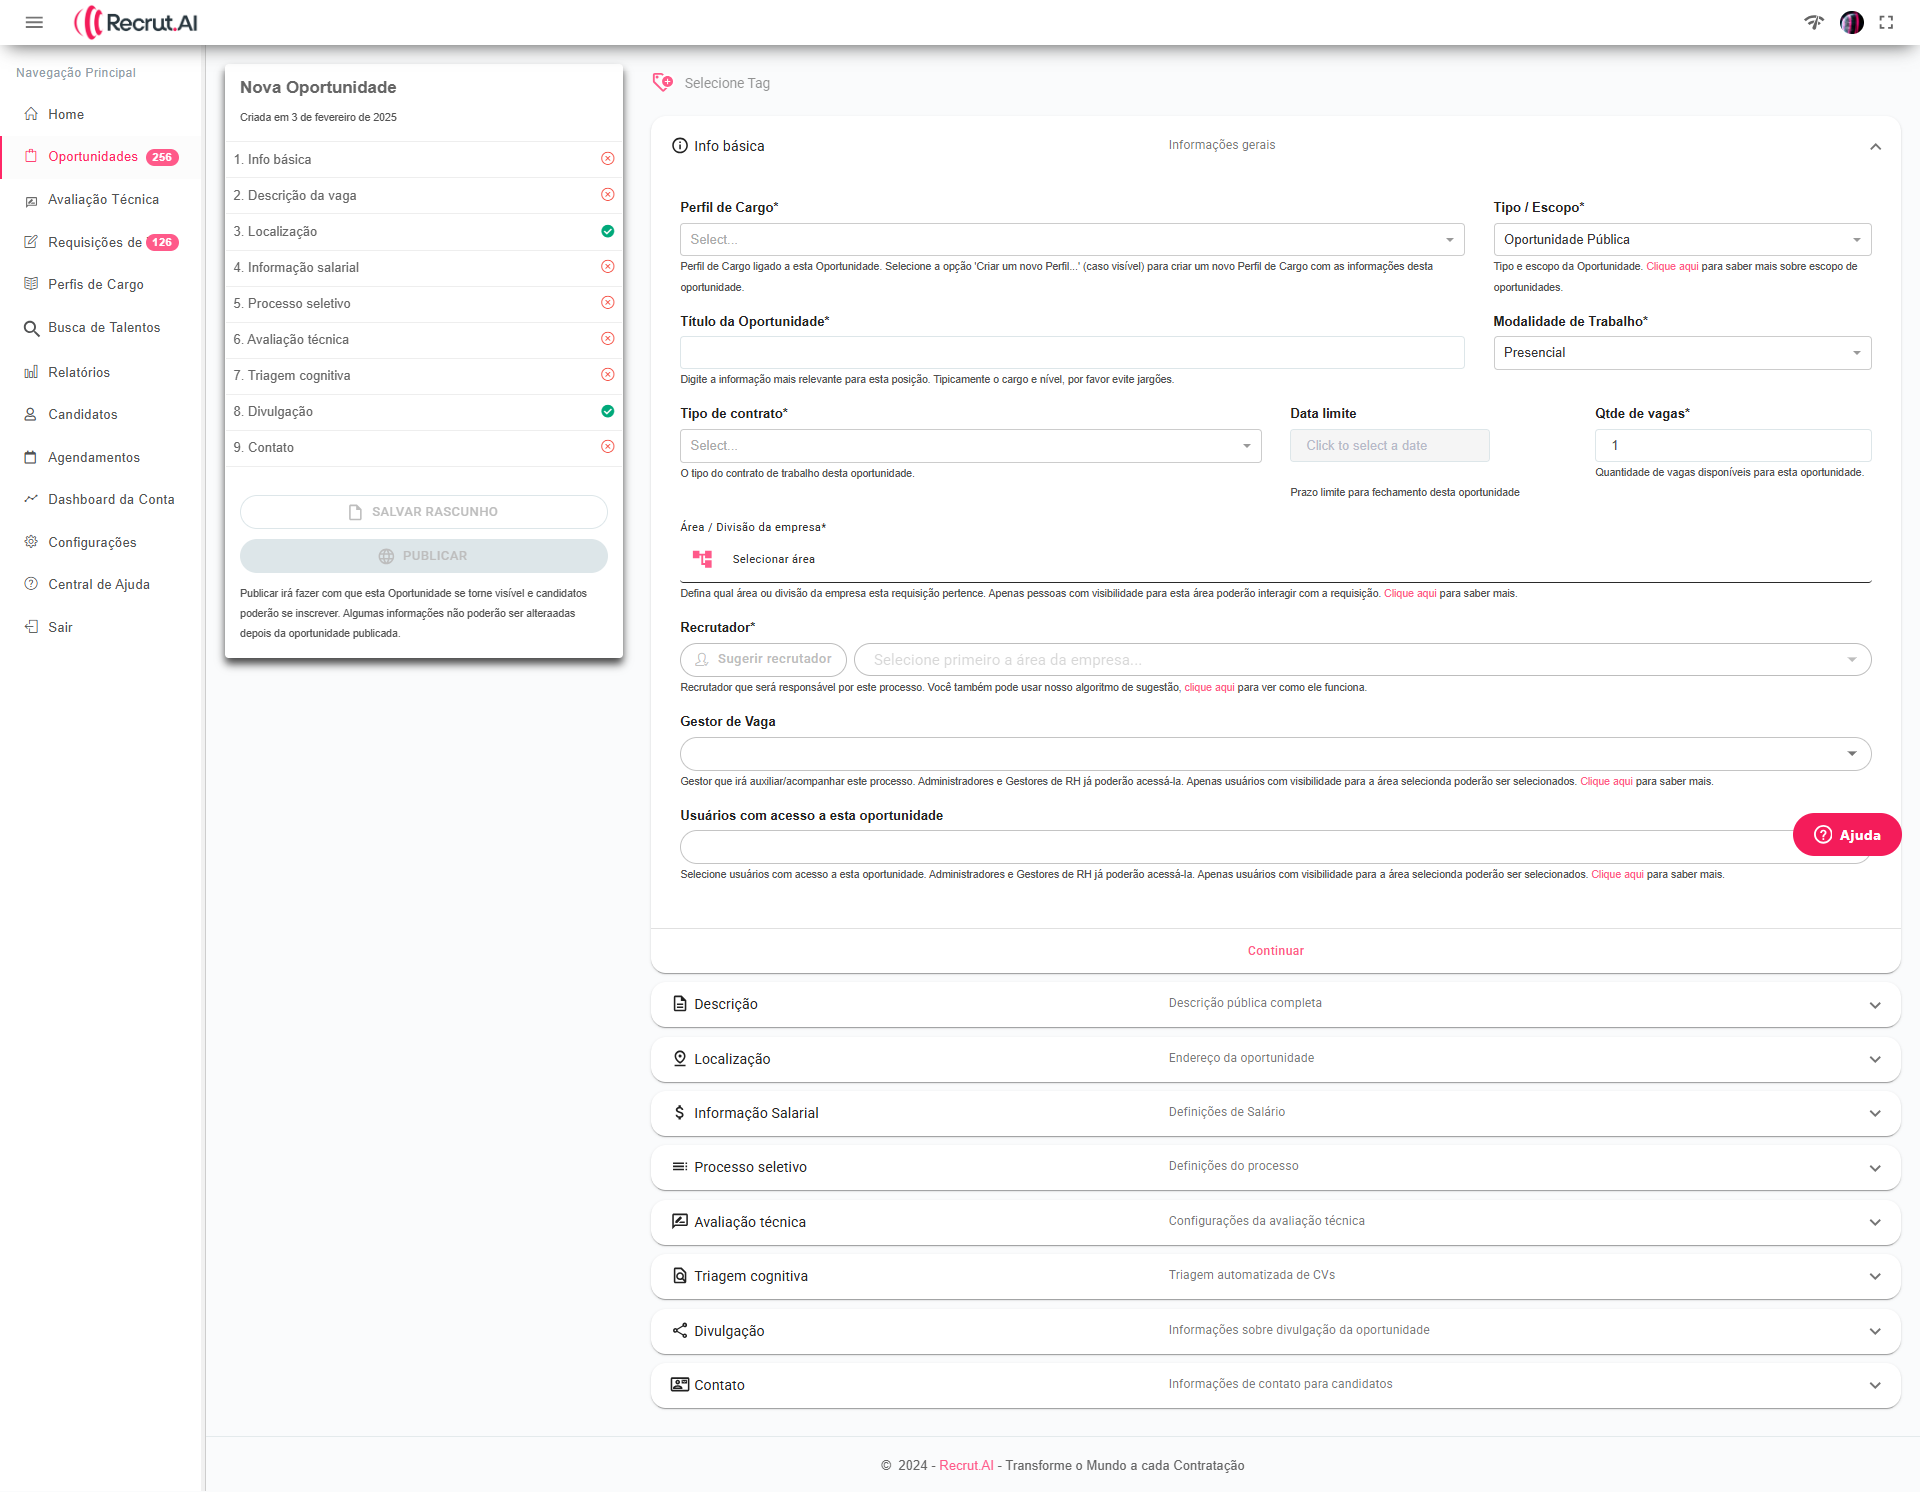Image resolution: width=1920 pixels, height=1492 pixels.
Task: Click the Informação Salarial dollar icon
Action: (678, 1112)
